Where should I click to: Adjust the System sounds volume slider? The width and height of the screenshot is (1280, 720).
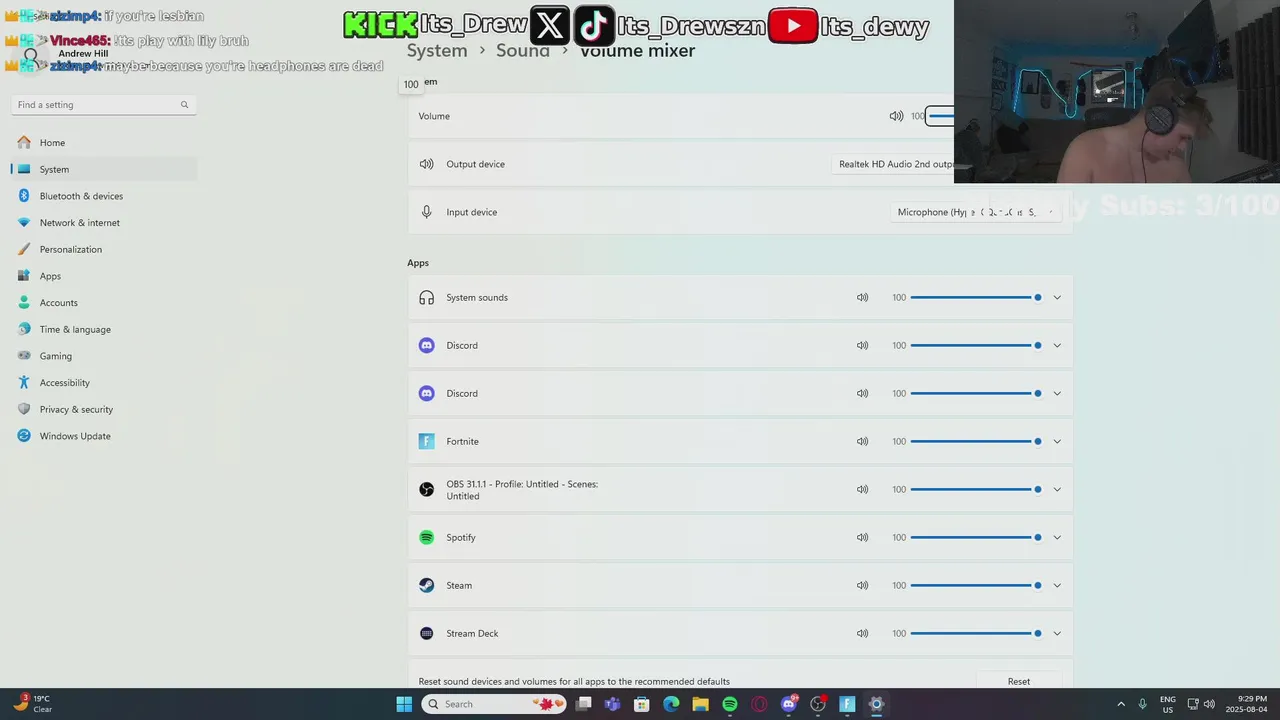tap(977, 297)
